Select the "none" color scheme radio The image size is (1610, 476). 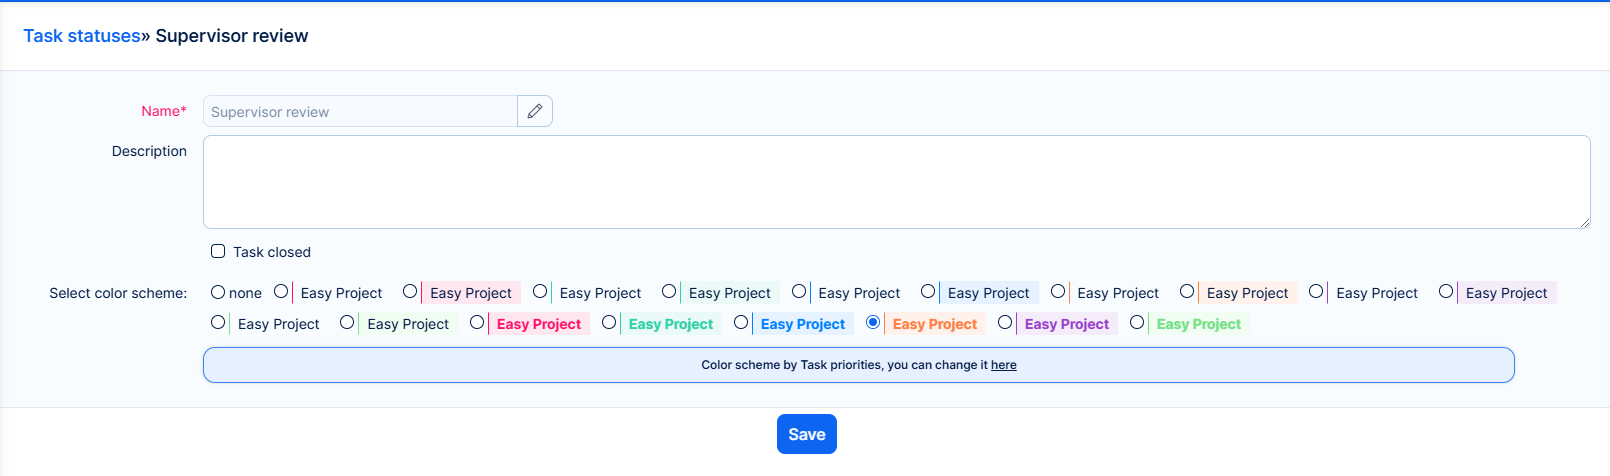coord(218,292)
